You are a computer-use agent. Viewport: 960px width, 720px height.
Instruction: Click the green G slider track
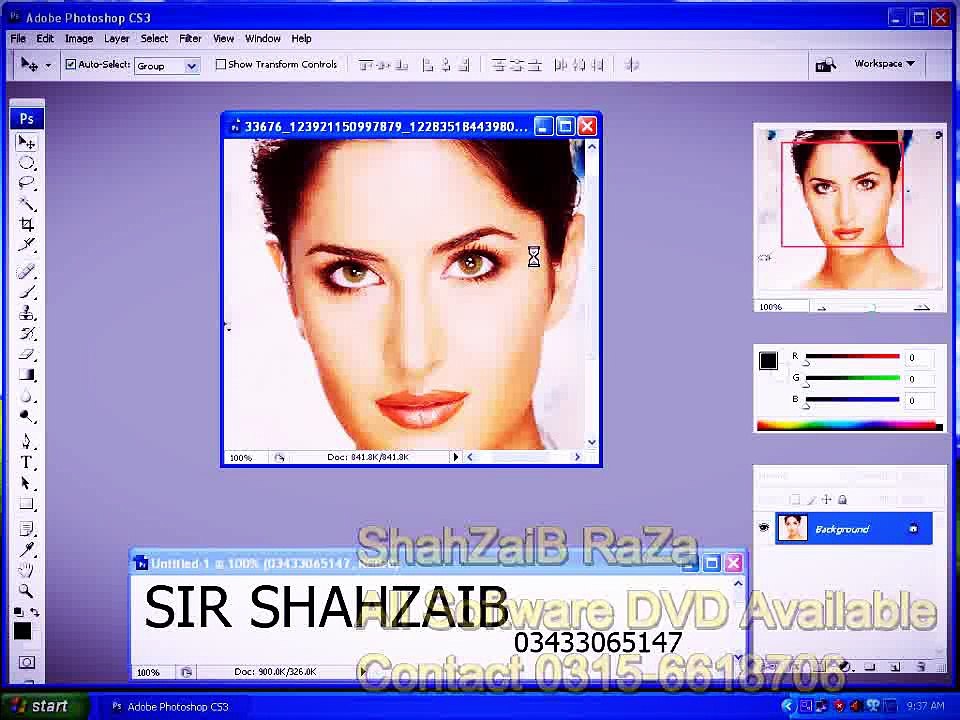point(852,378)
